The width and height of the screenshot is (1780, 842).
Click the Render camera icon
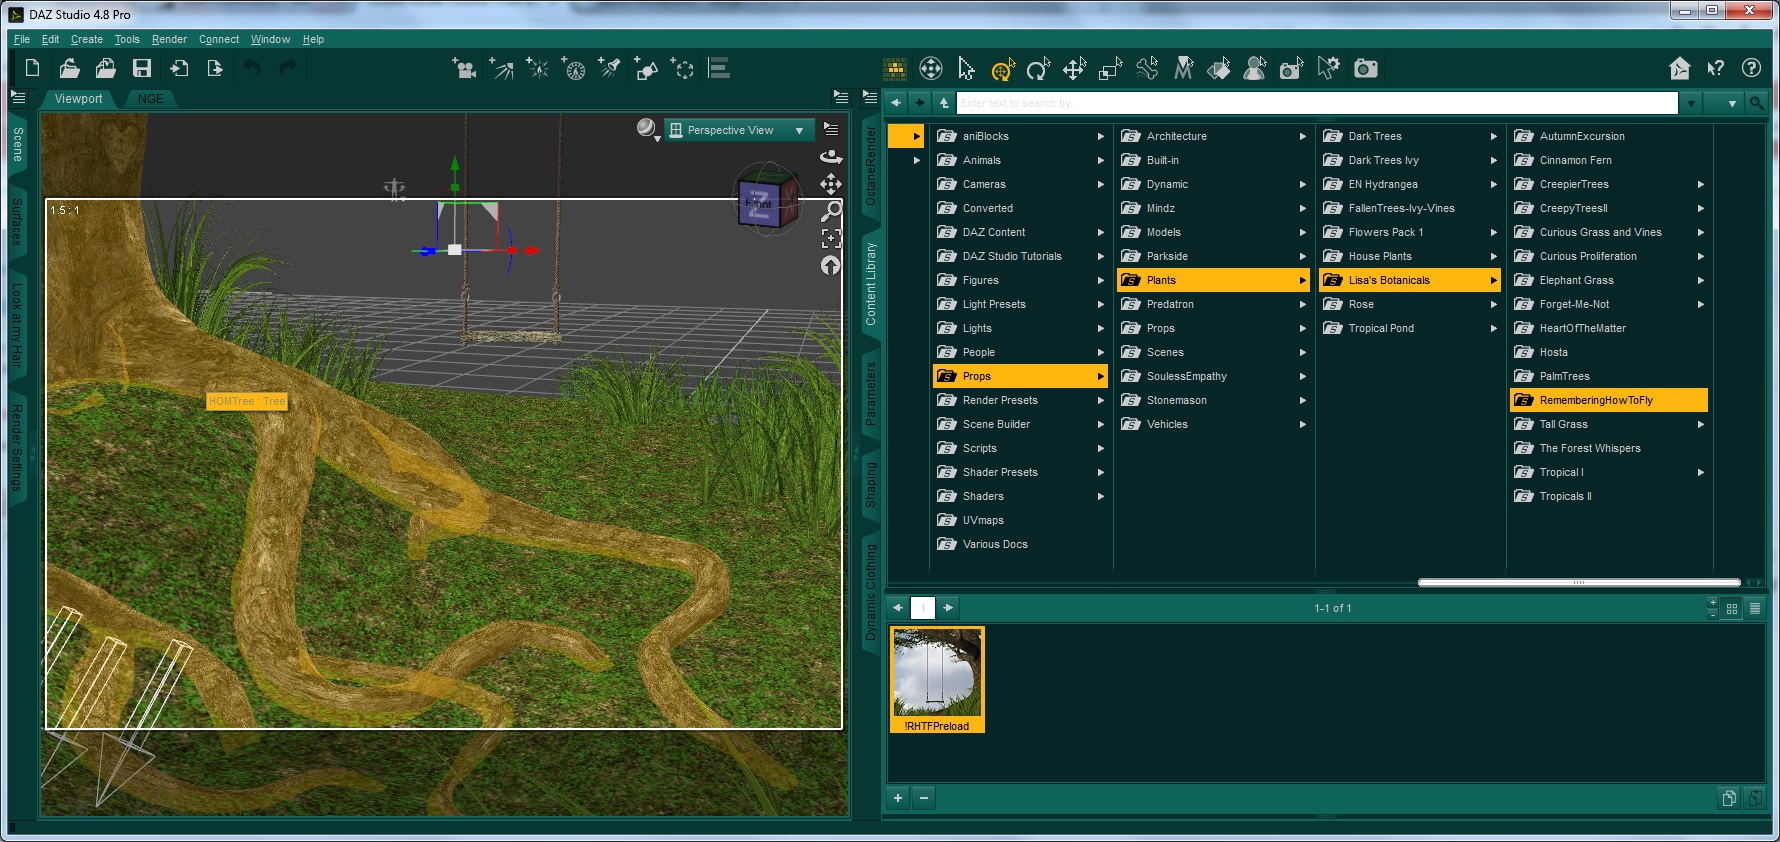[1365, 68]
